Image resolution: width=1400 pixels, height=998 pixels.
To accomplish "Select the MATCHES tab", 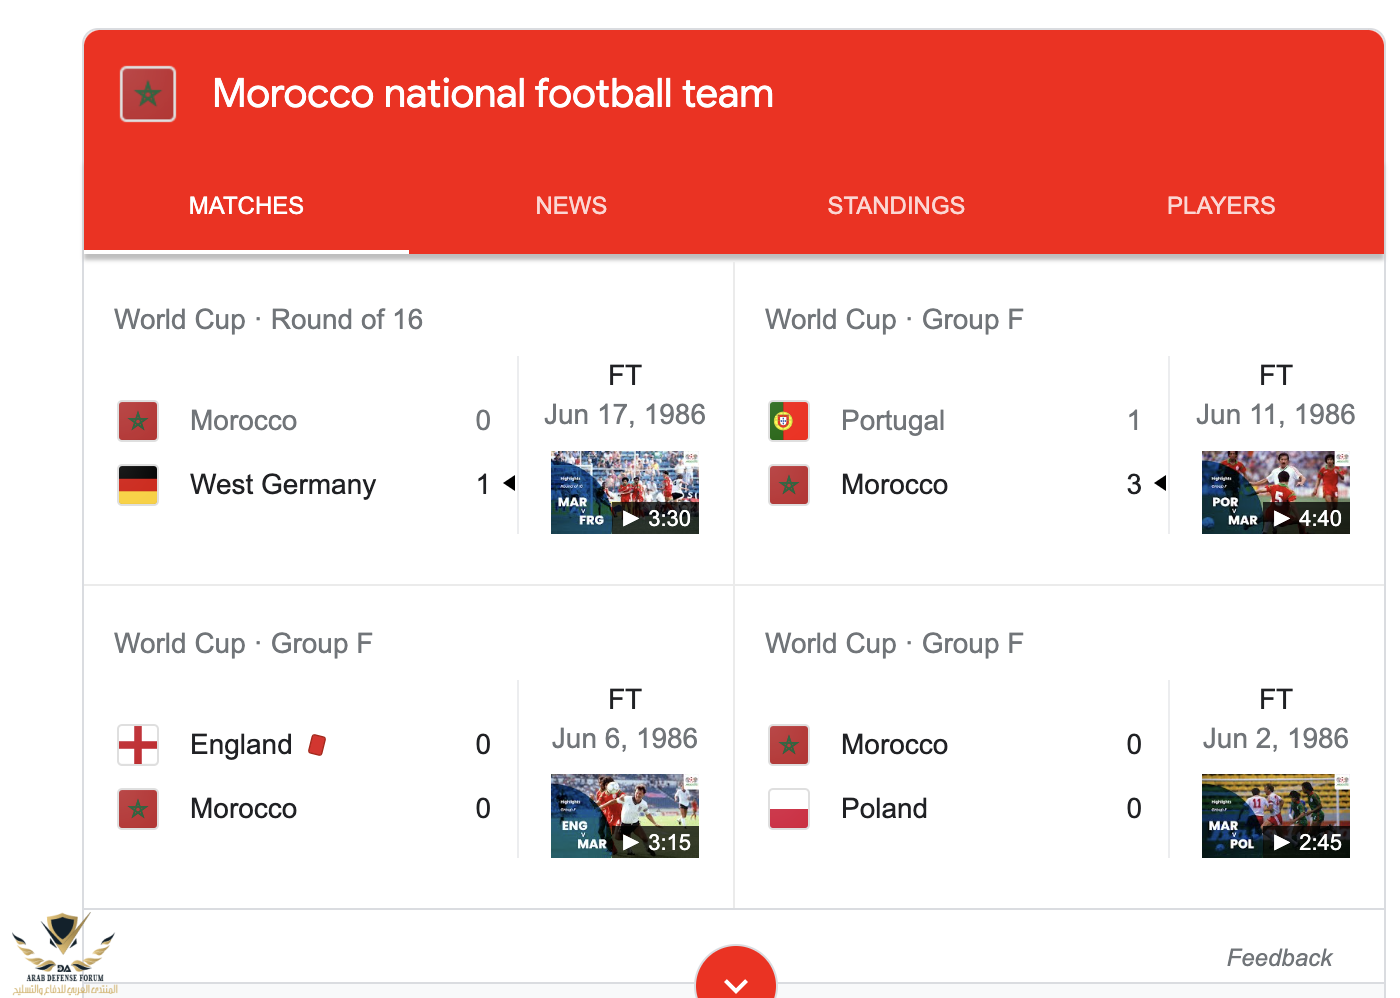I will point(246,206).
